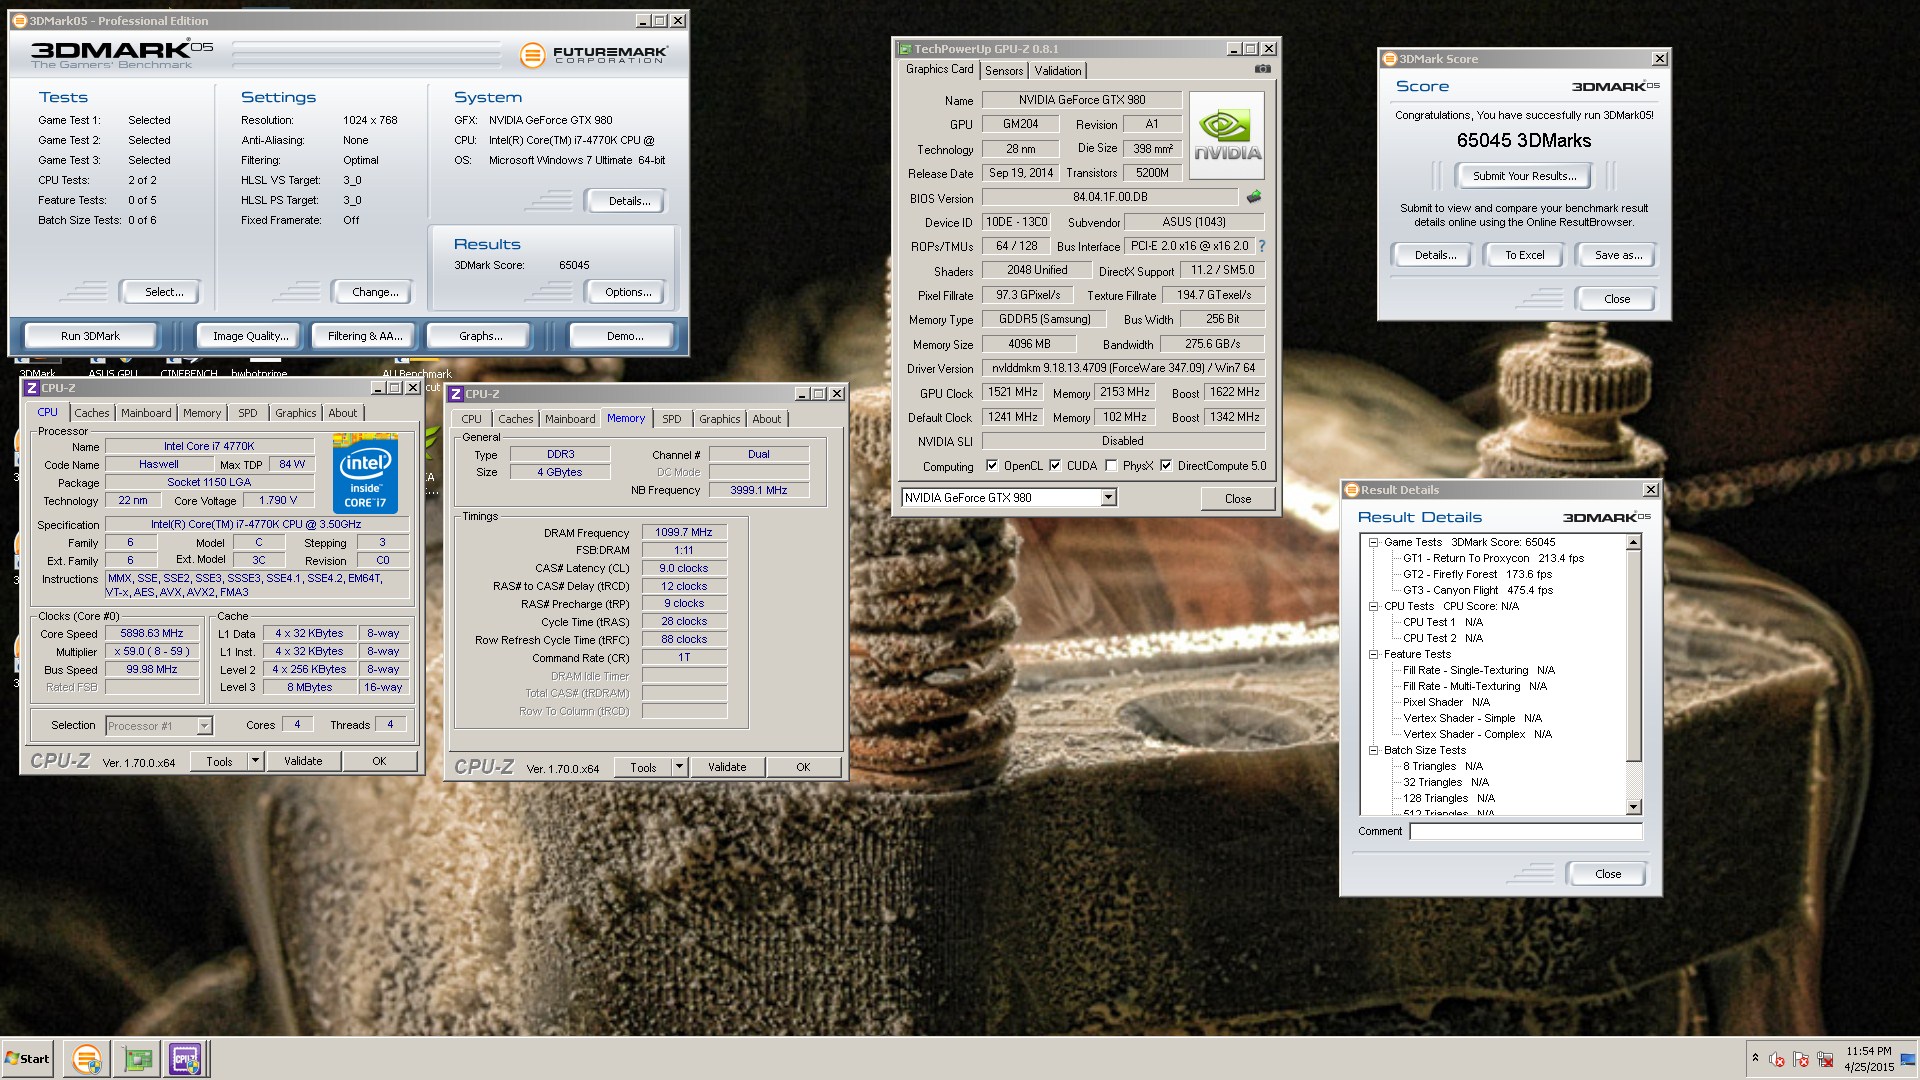Viewport: 1920px width, 1080px height.
Task: Click the Bus Interface question mark icon
Action: pos(1261,246)
